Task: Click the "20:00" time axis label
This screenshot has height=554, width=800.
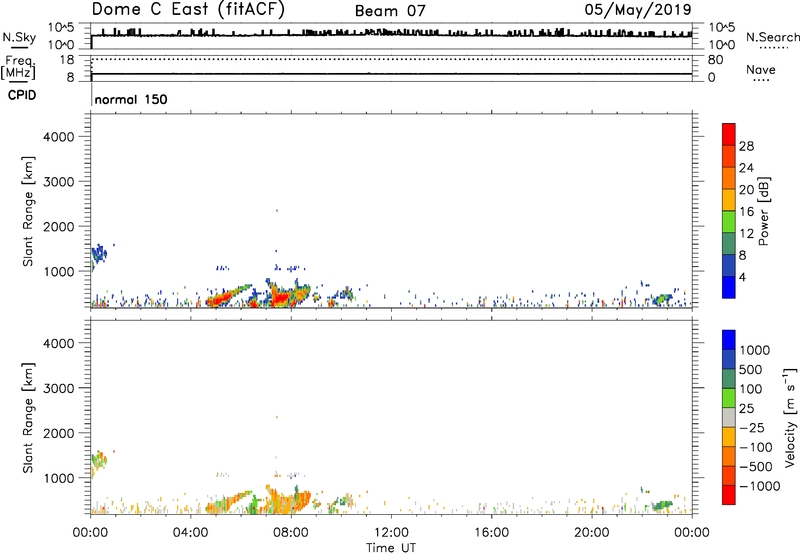Action: coord(591,533)
